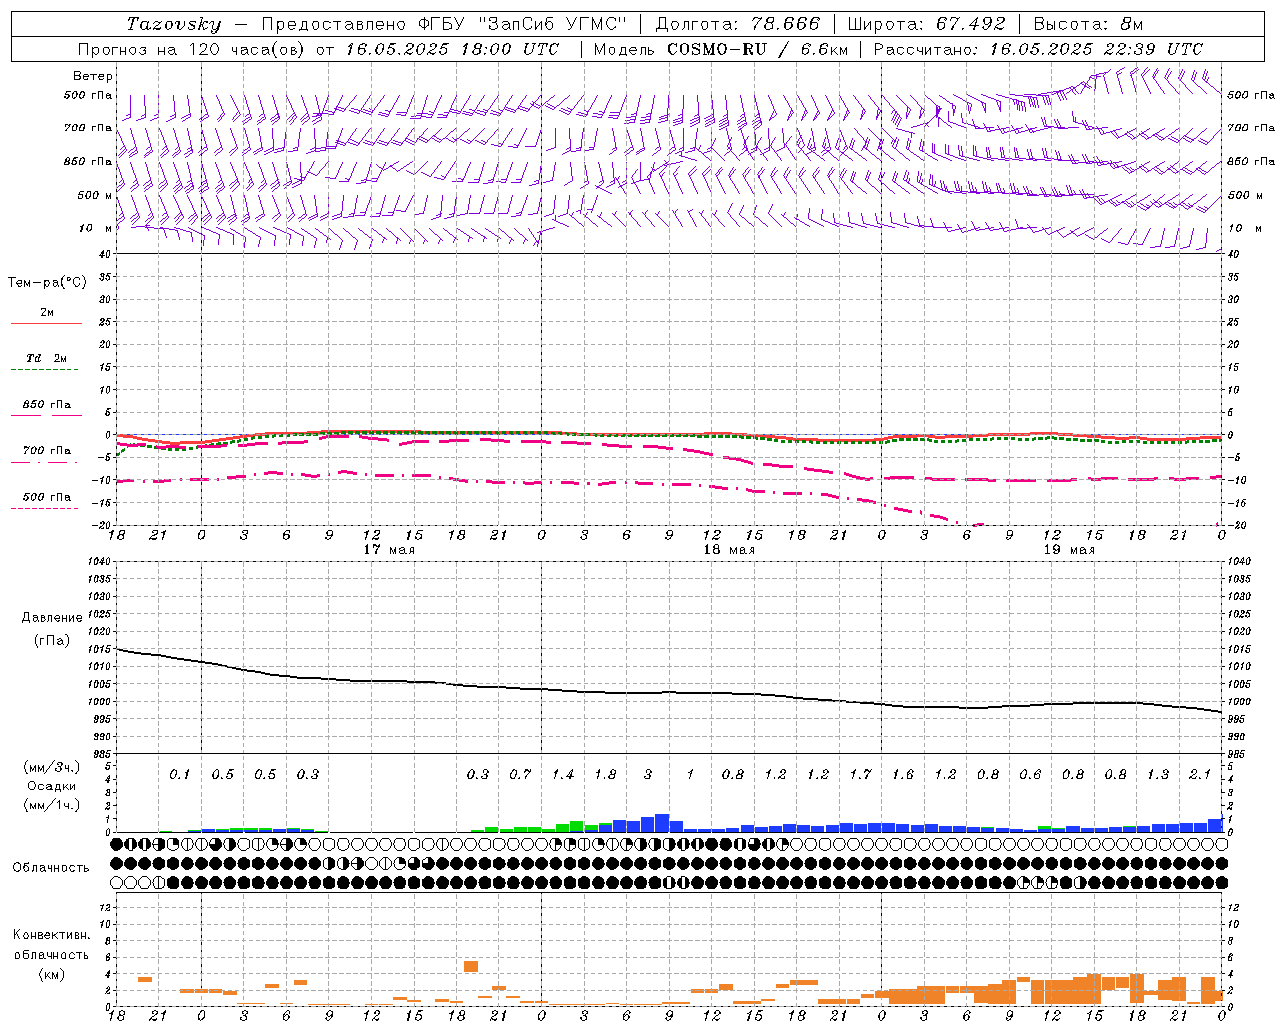The width and height of the screenshot is (1280, 1024).
Task: Click the precipitation value "1.3"
Action: point(1158,774)
